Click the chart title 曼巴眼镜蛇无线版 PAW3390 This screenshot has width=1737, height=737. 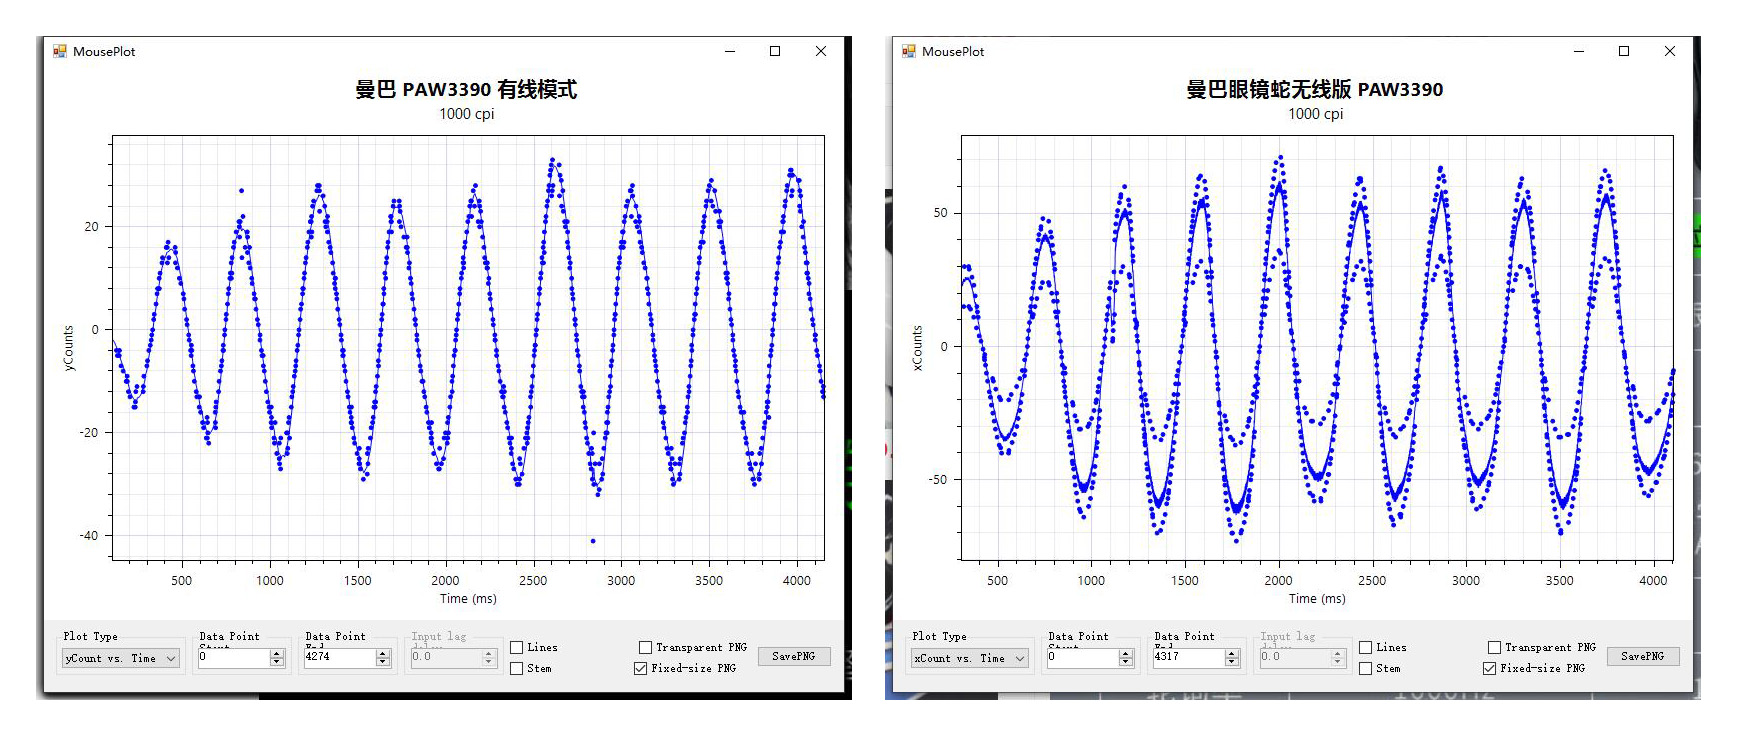pos(1315,90)
